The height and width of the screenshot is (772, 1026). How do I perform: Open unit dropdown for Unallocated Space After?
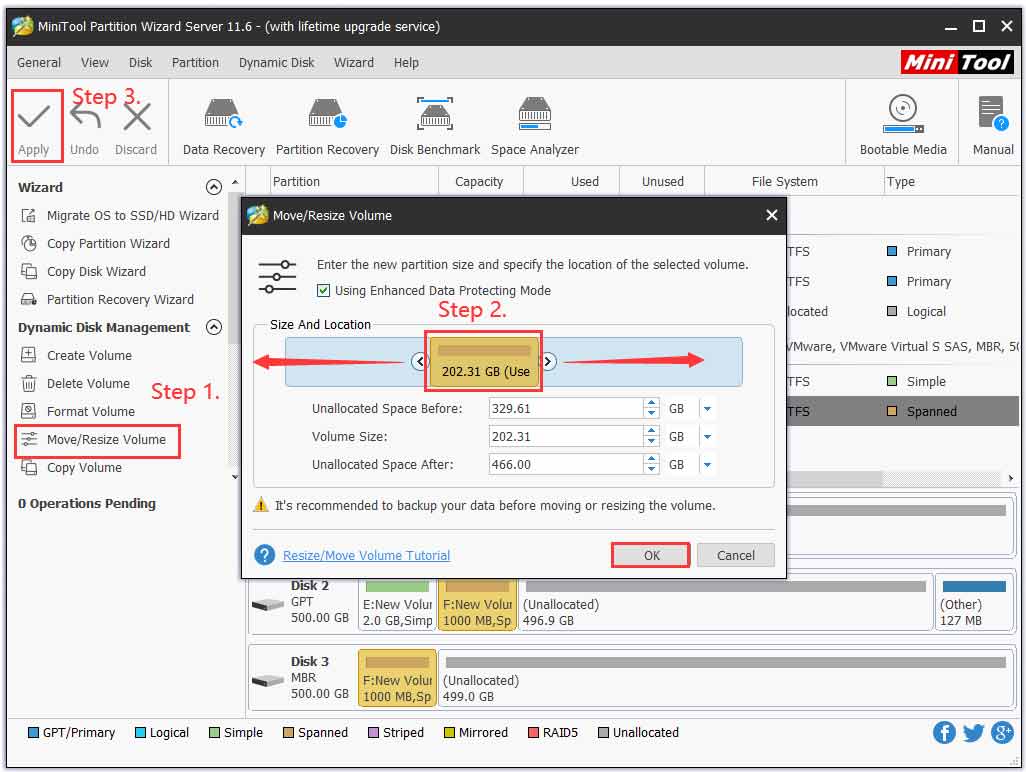[707, 465]
